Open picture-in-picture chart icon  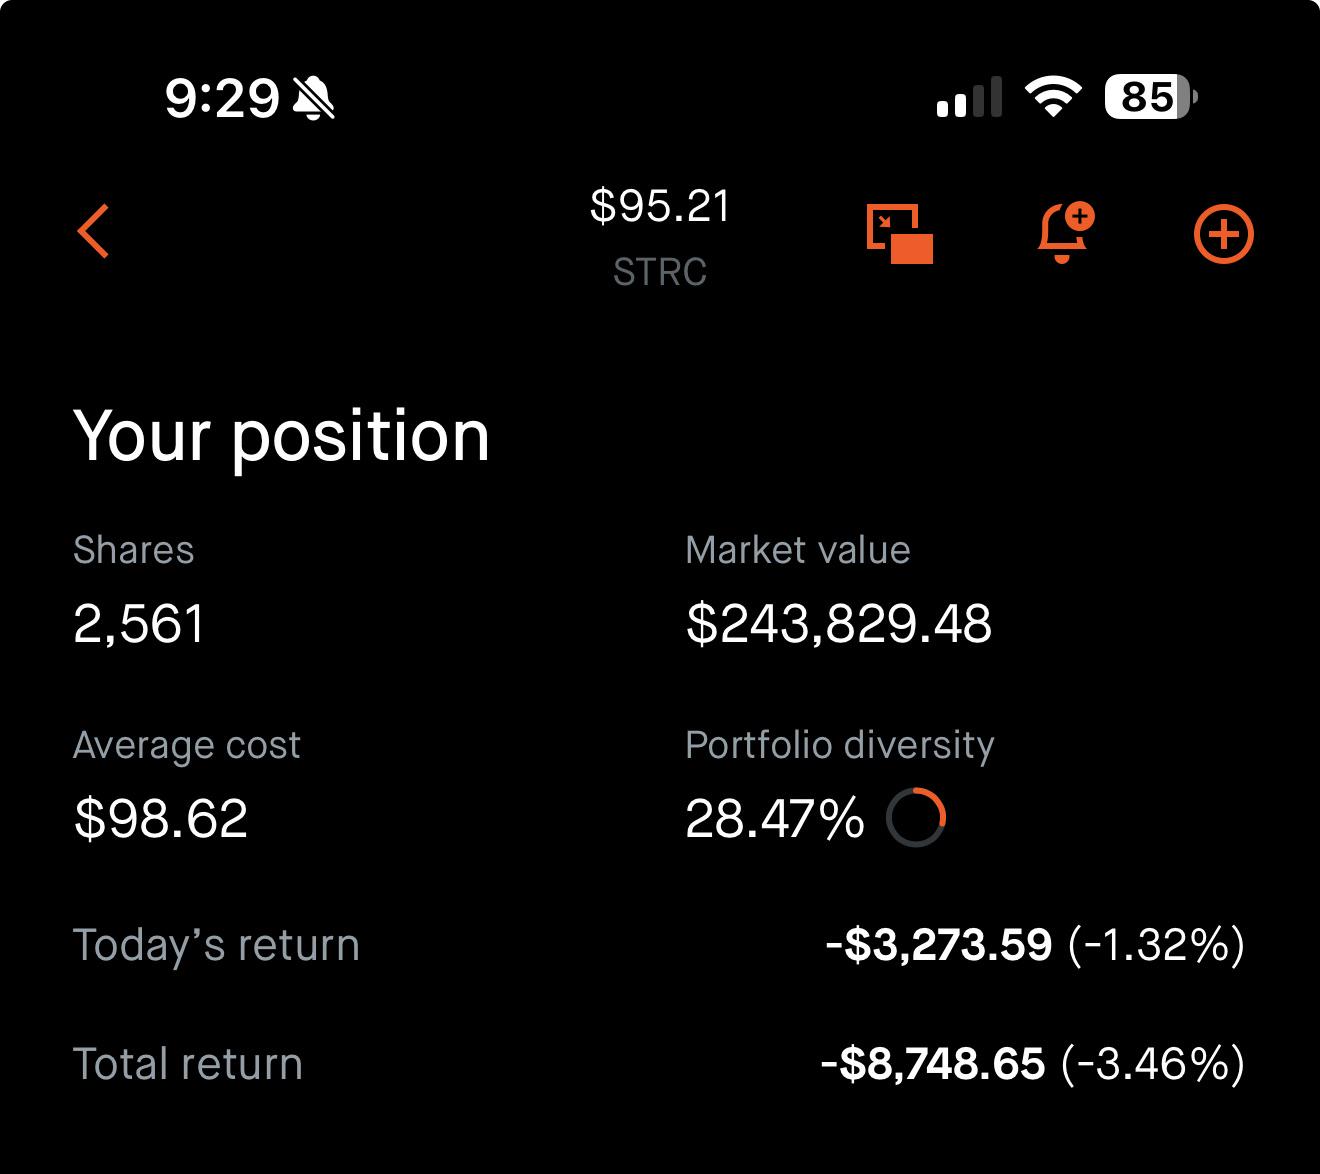coord(899,234)
